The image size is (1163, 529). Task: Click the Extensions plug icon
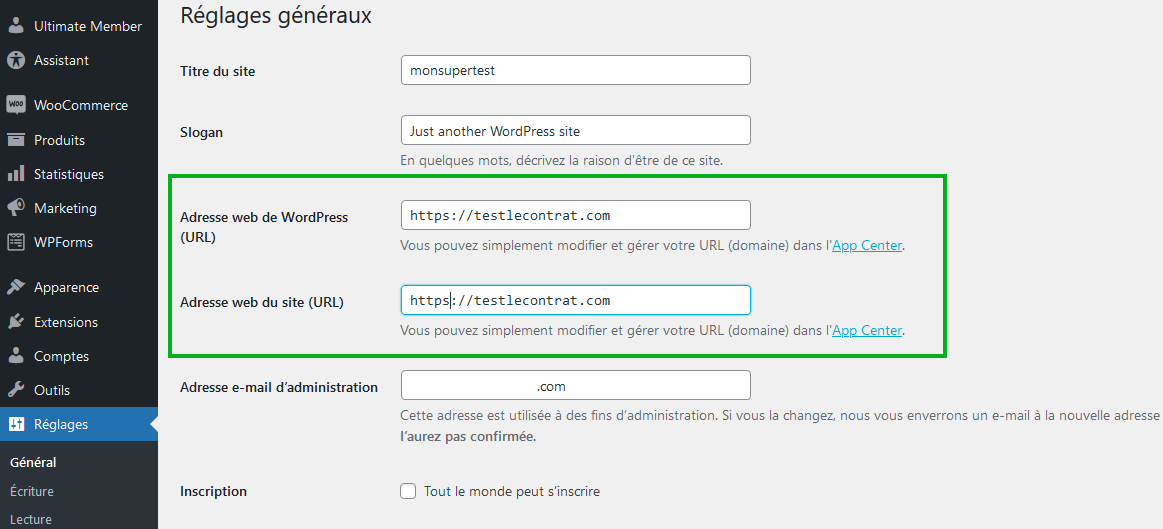tap(16, 322)
